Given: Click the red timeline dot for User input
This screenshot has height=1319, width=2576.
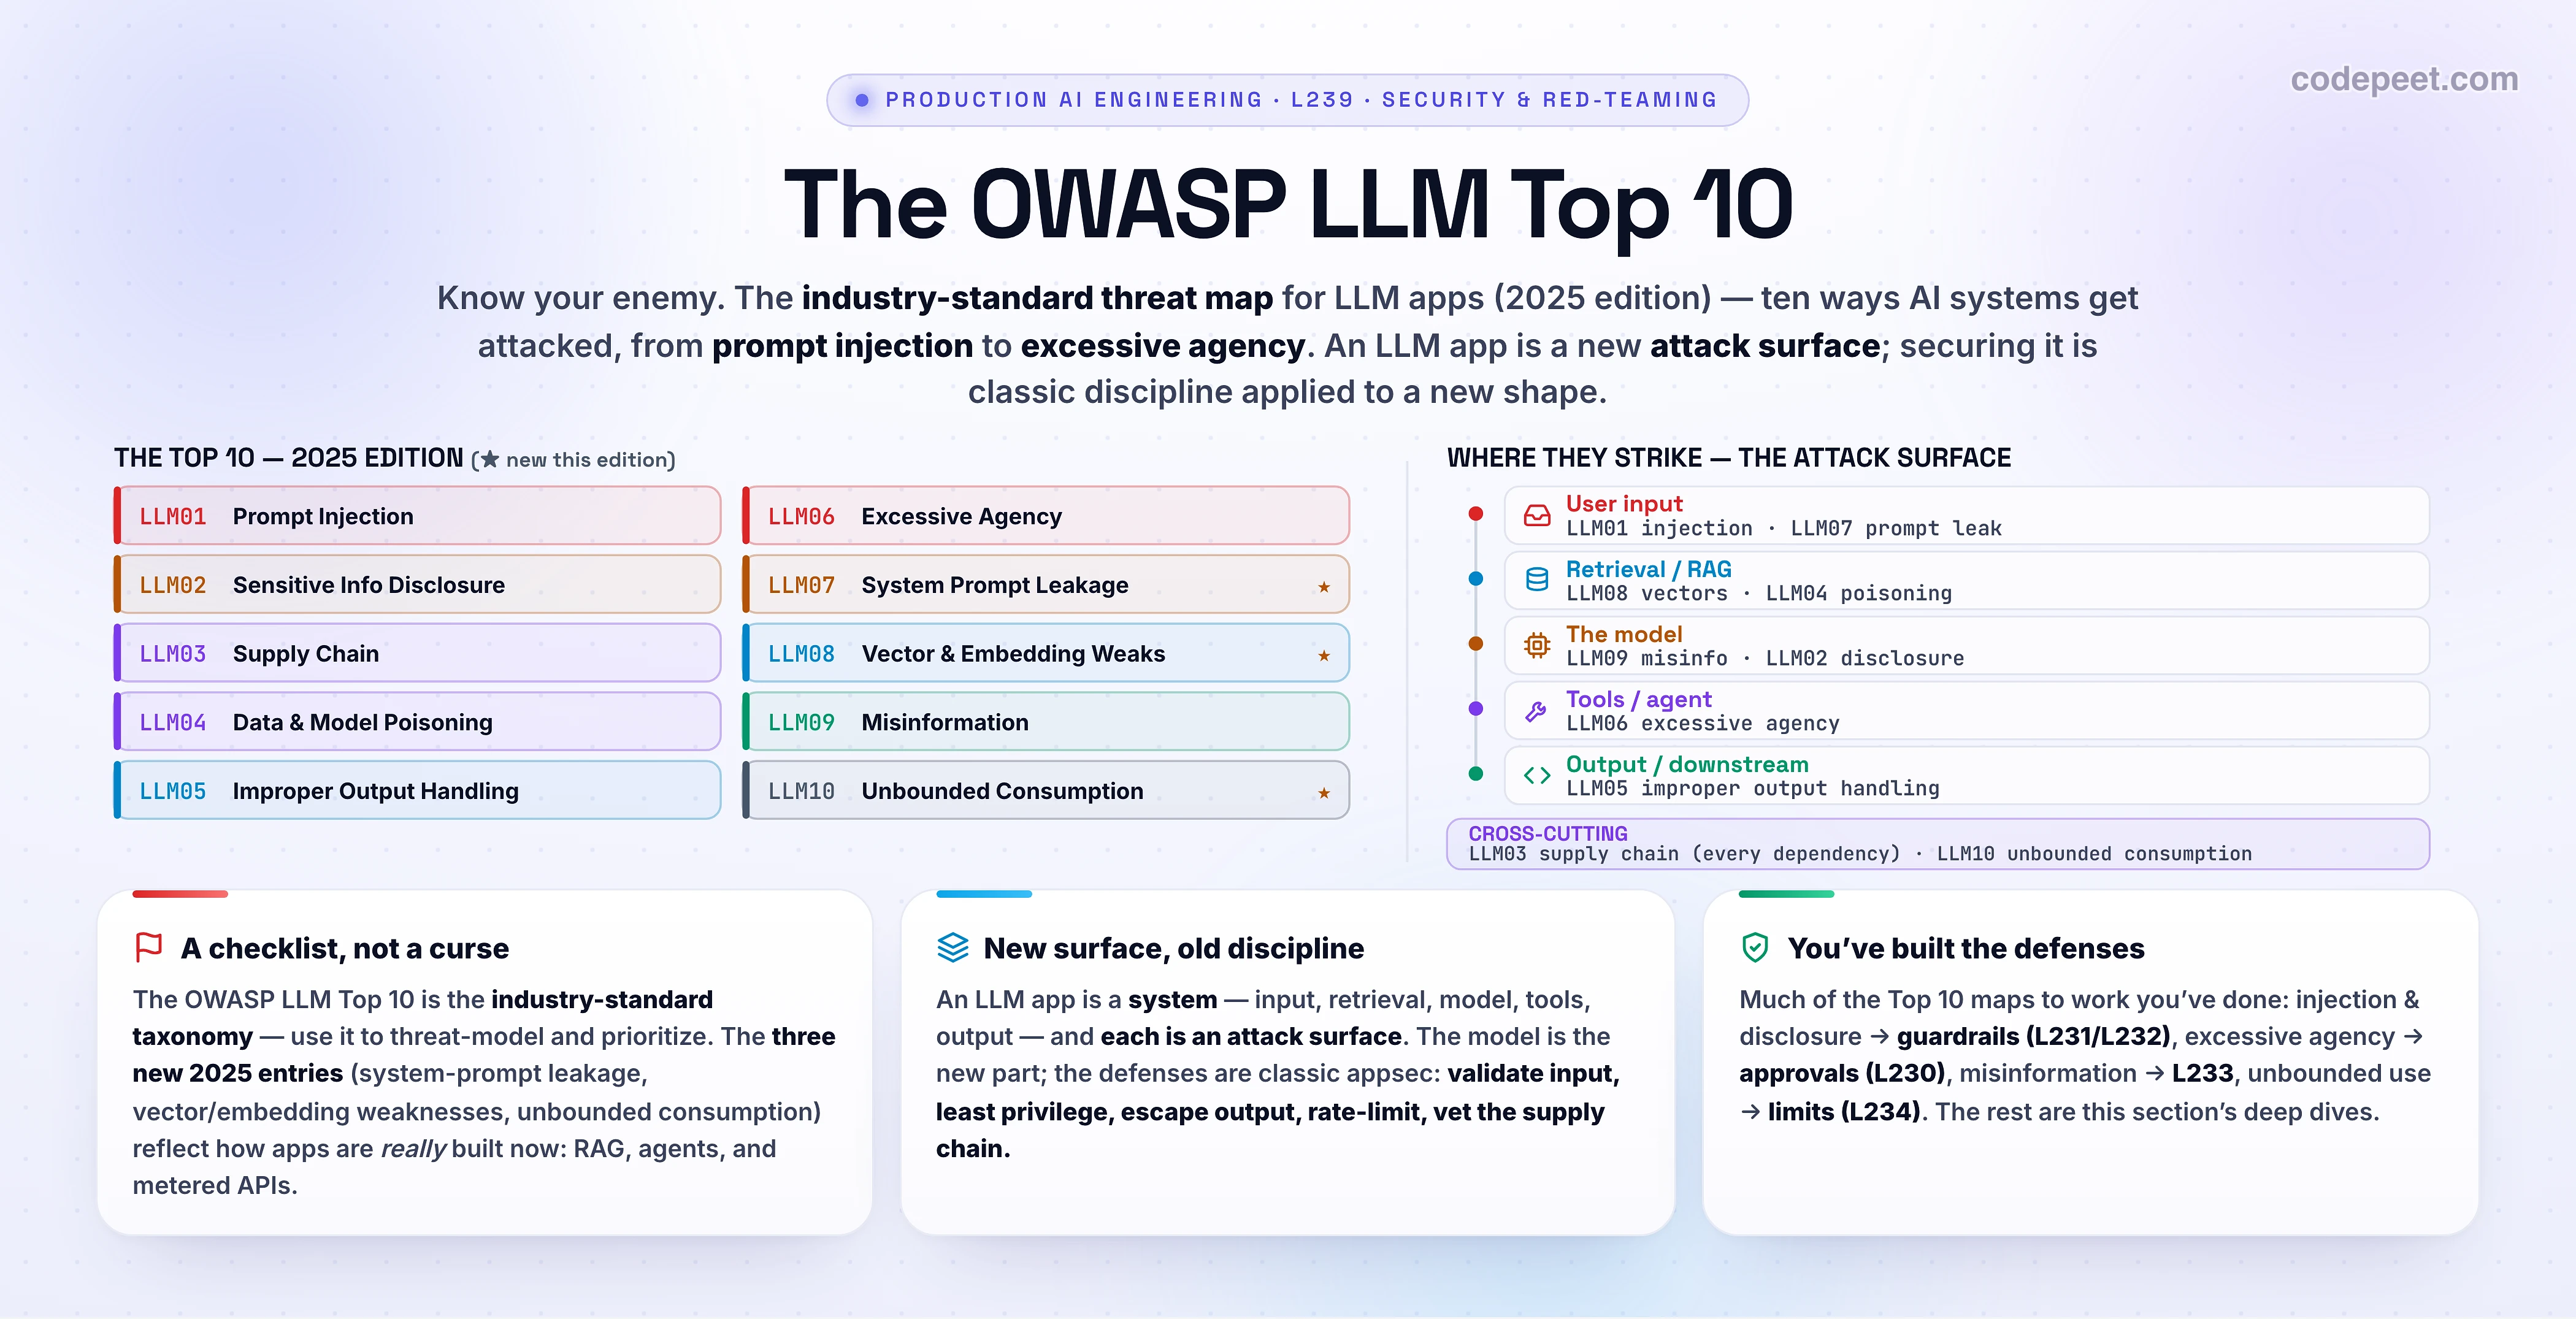Looking at the screenshot, I should pyautogui.click(x=1475, y=513).
